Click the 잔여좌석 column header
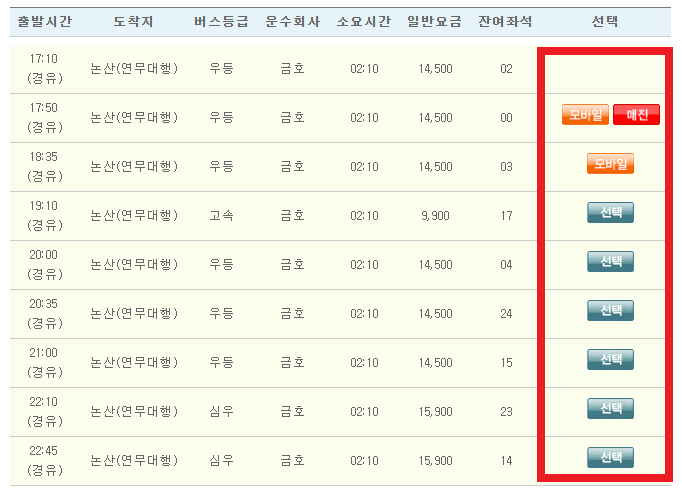The width and height of the screenshot is (682, 492). (x=505, y=21)
